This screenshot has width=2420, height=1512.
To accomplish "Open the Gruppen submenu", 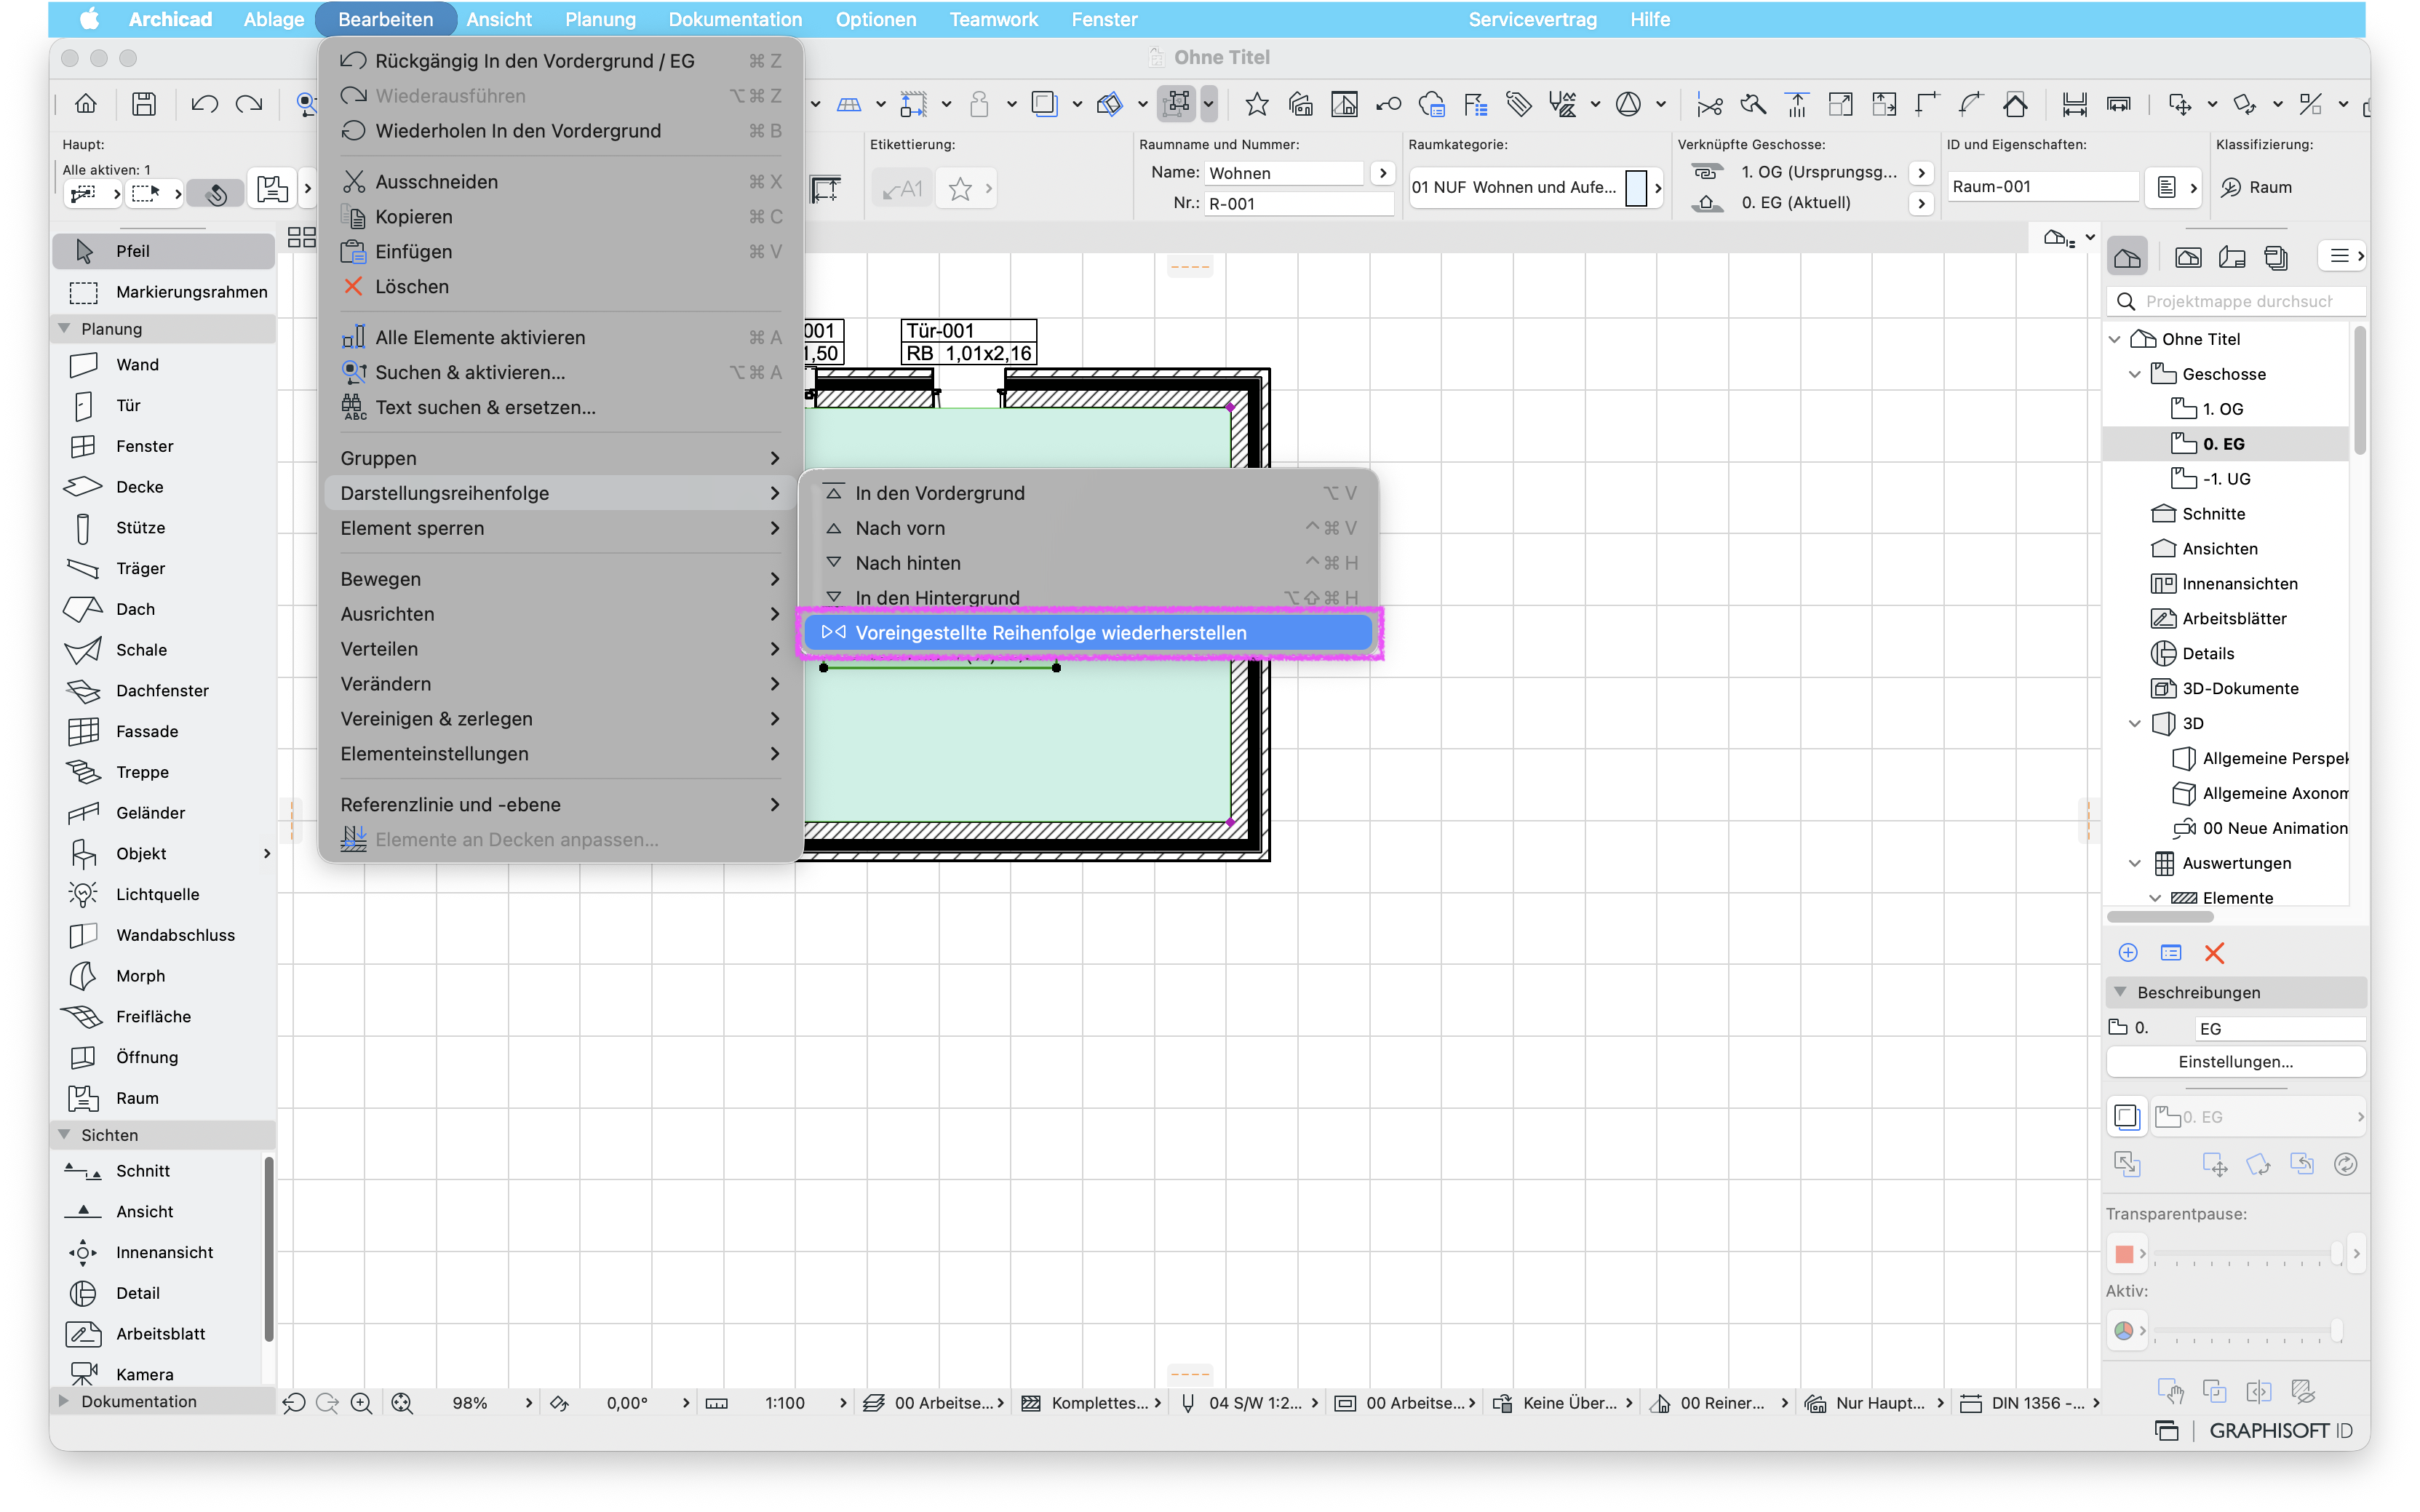I will click(x=560, y=458).
